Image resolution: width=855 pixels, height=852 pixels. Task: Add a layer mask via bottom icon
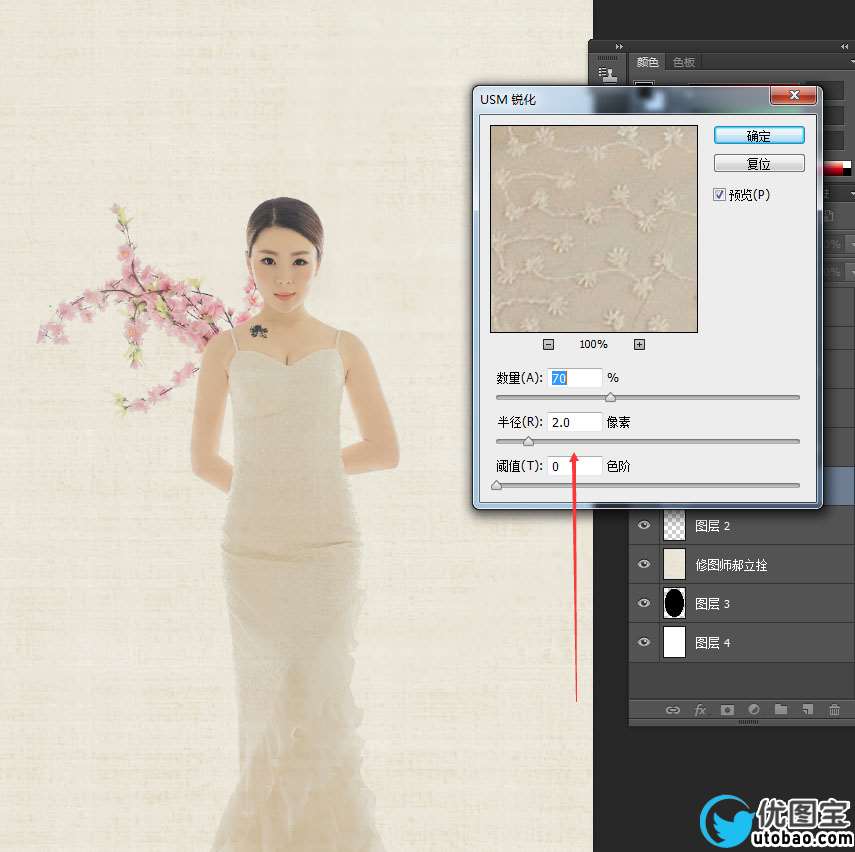727,710
